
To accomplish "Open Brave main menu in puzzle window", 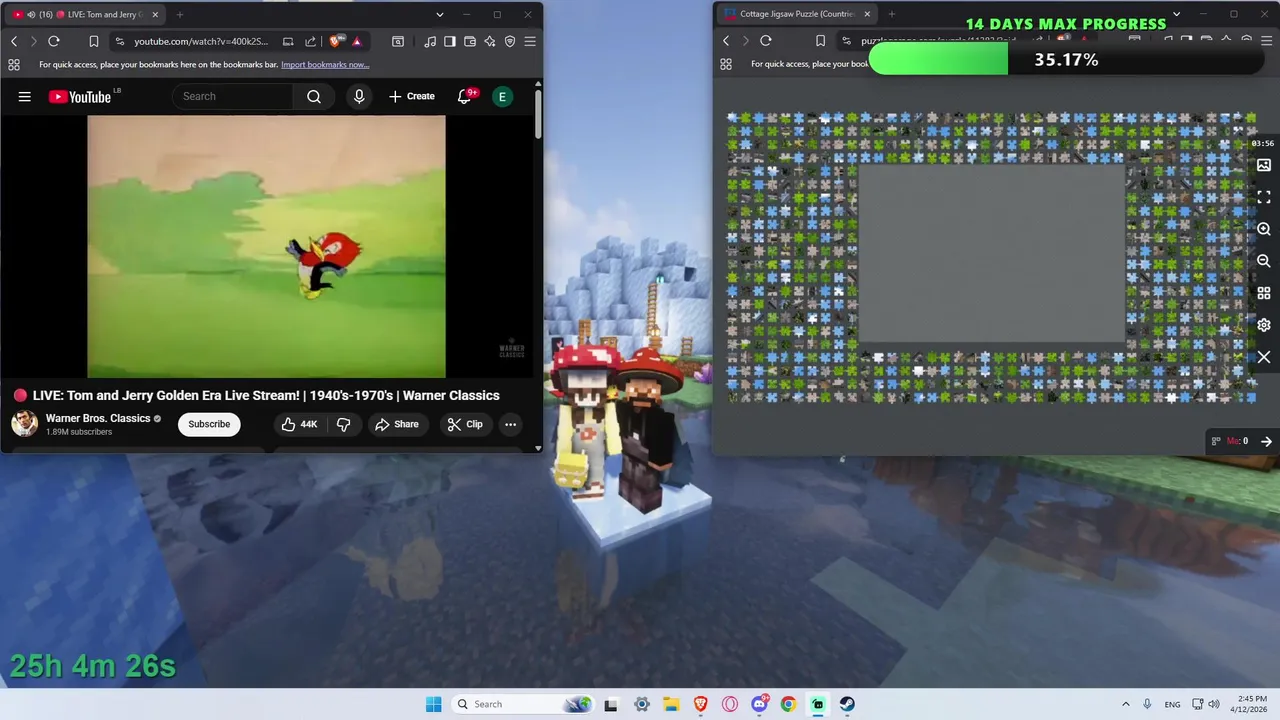I will [x=1266, y=41].
